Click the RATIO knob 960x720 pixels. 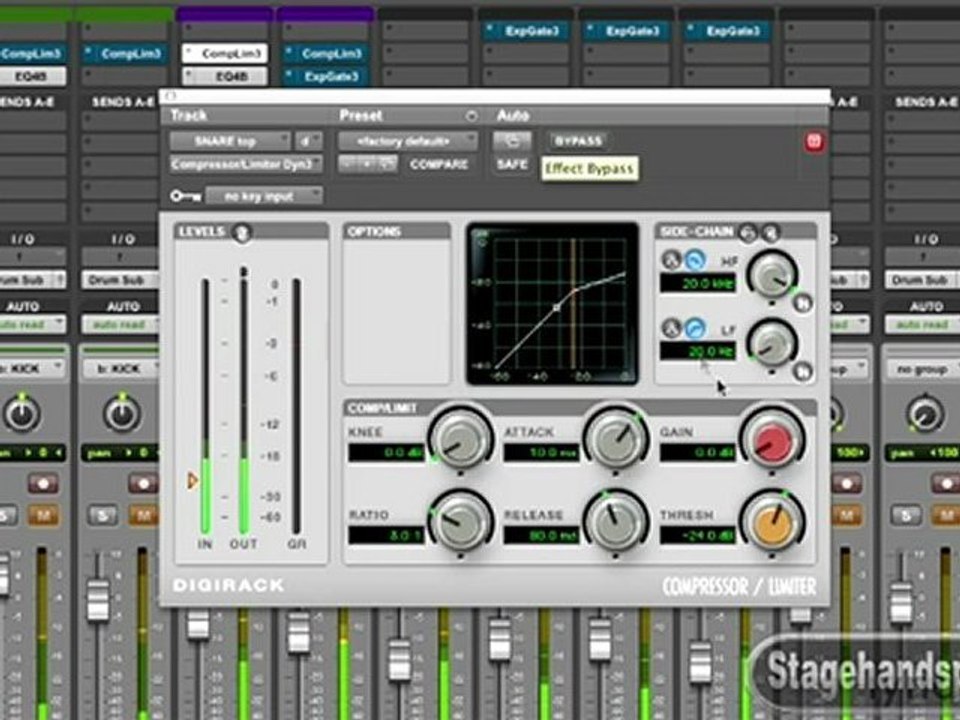coord(460,522)
